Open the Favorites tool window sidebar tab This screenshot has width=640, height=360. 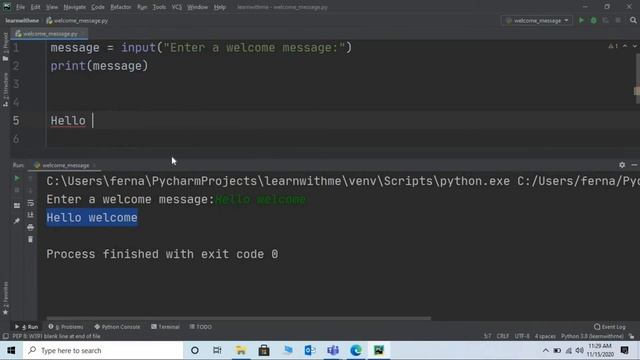[5, 298]
